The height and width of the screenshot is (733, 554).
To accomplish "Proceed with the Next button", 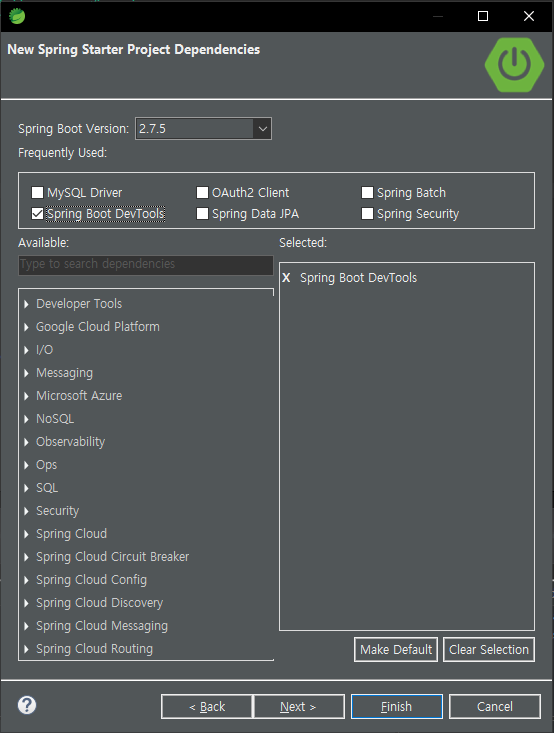I will (298, 706).
